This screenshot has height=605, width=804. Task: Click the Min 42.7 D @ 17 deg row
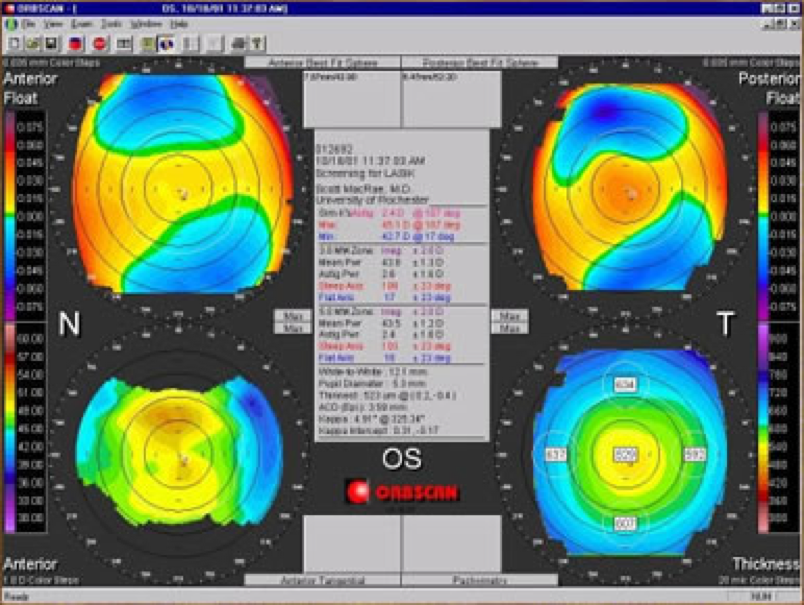(386, 236)
